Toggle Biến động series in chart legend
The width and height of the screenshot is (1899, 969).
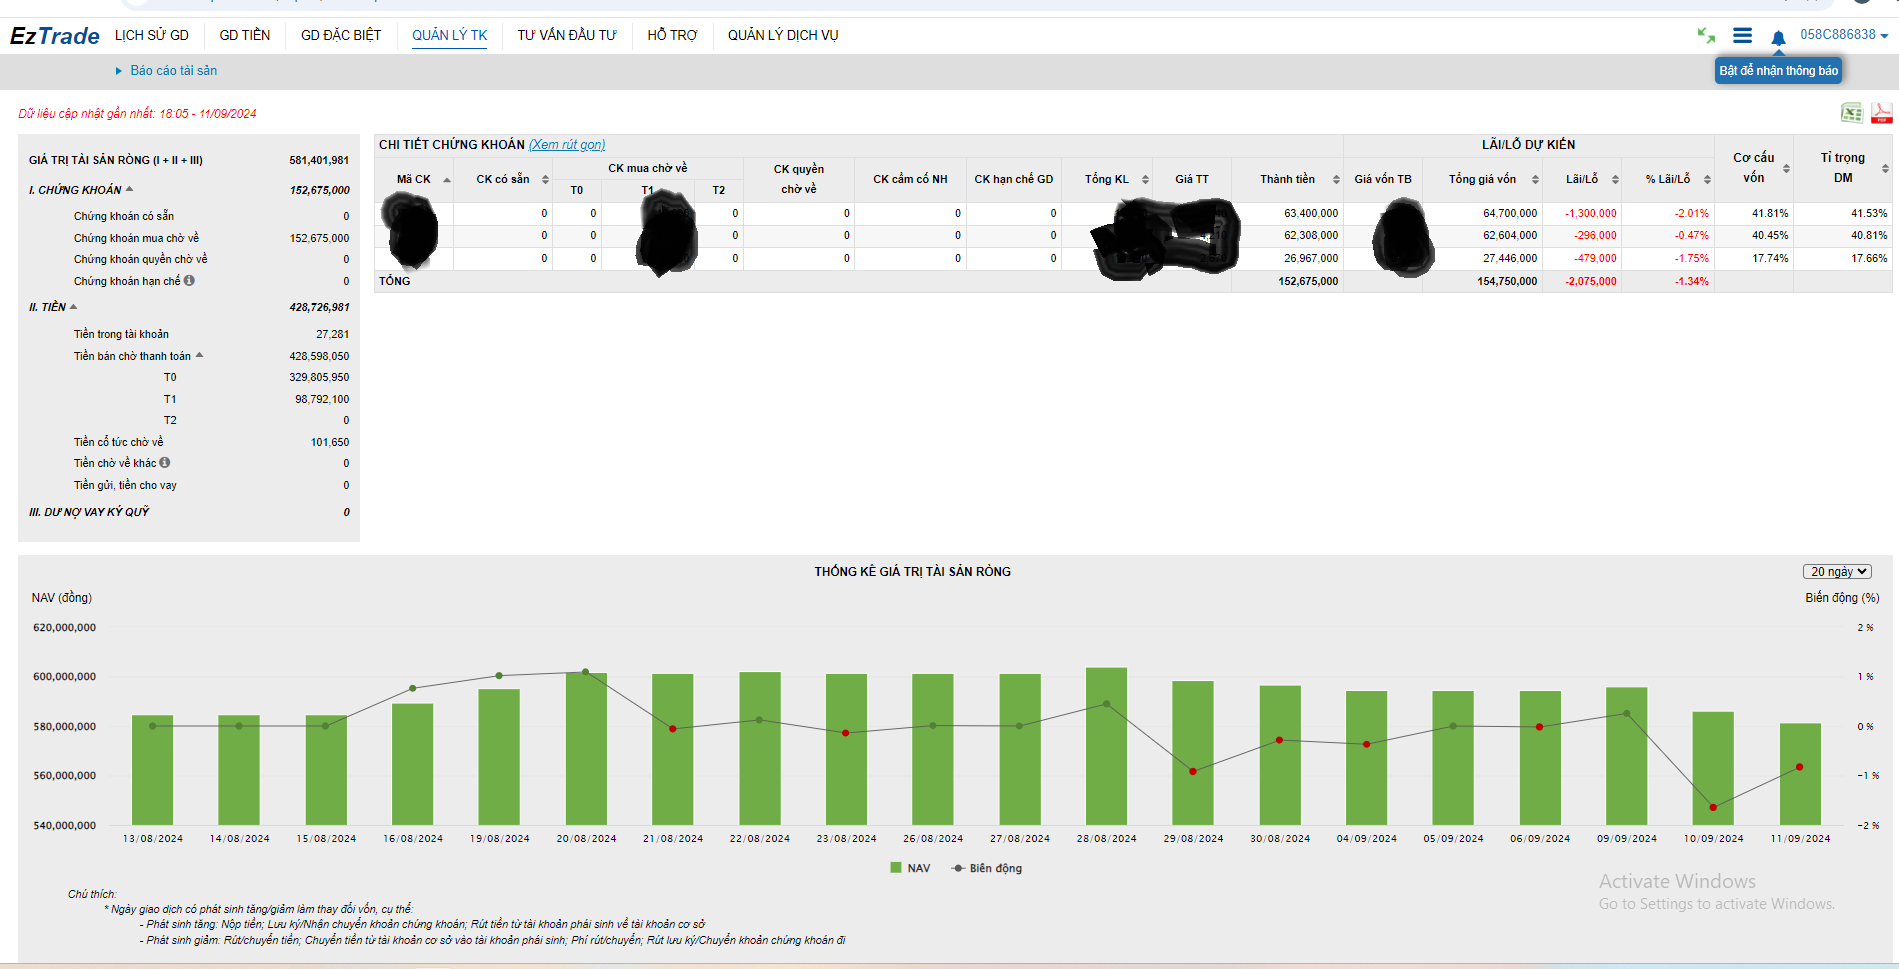[987, 868]
